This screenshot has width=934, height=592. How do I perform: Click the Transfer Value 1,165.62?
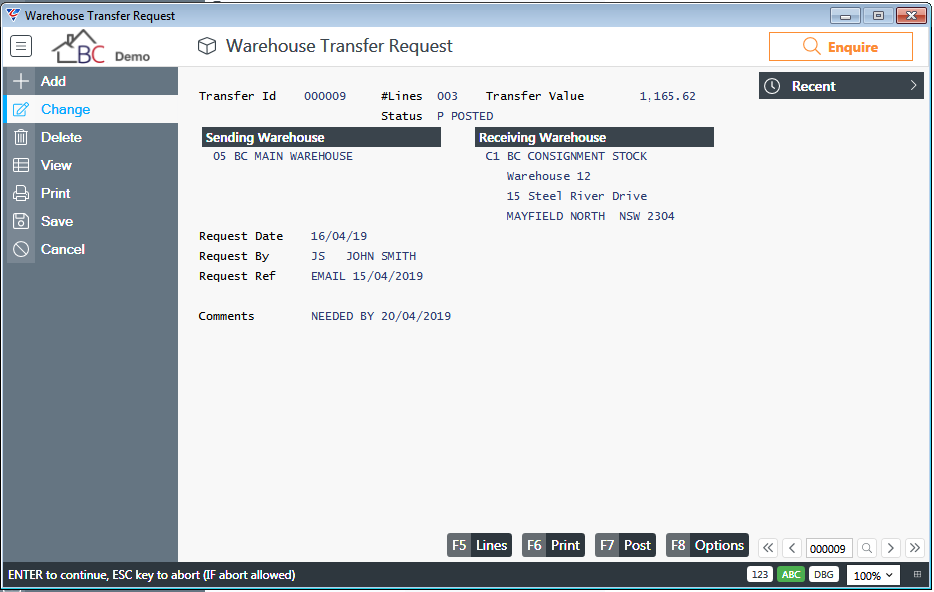(667, 96)
